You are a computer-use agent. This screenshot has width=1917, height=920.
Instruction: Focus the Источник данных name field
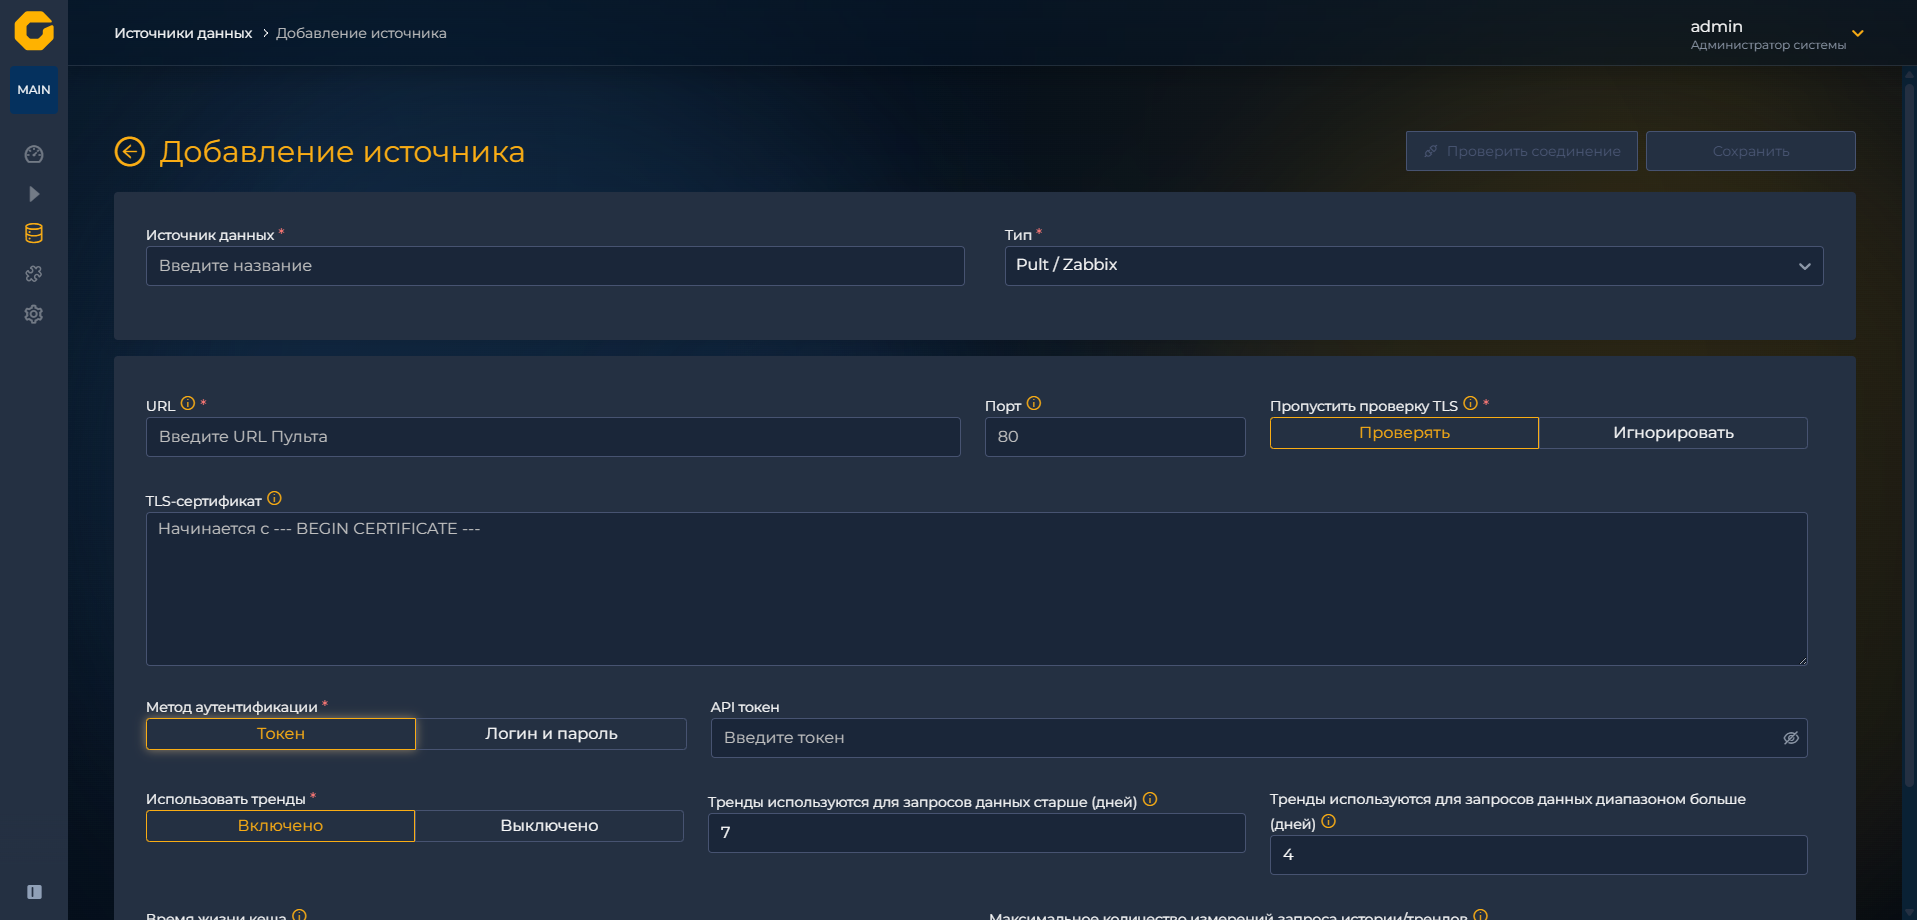click(x=555, y=266)
